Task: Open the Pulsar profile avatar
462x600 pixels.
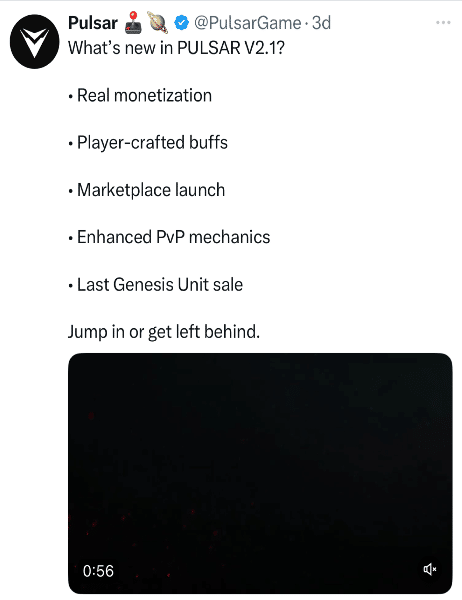Action: pos(34,41)
